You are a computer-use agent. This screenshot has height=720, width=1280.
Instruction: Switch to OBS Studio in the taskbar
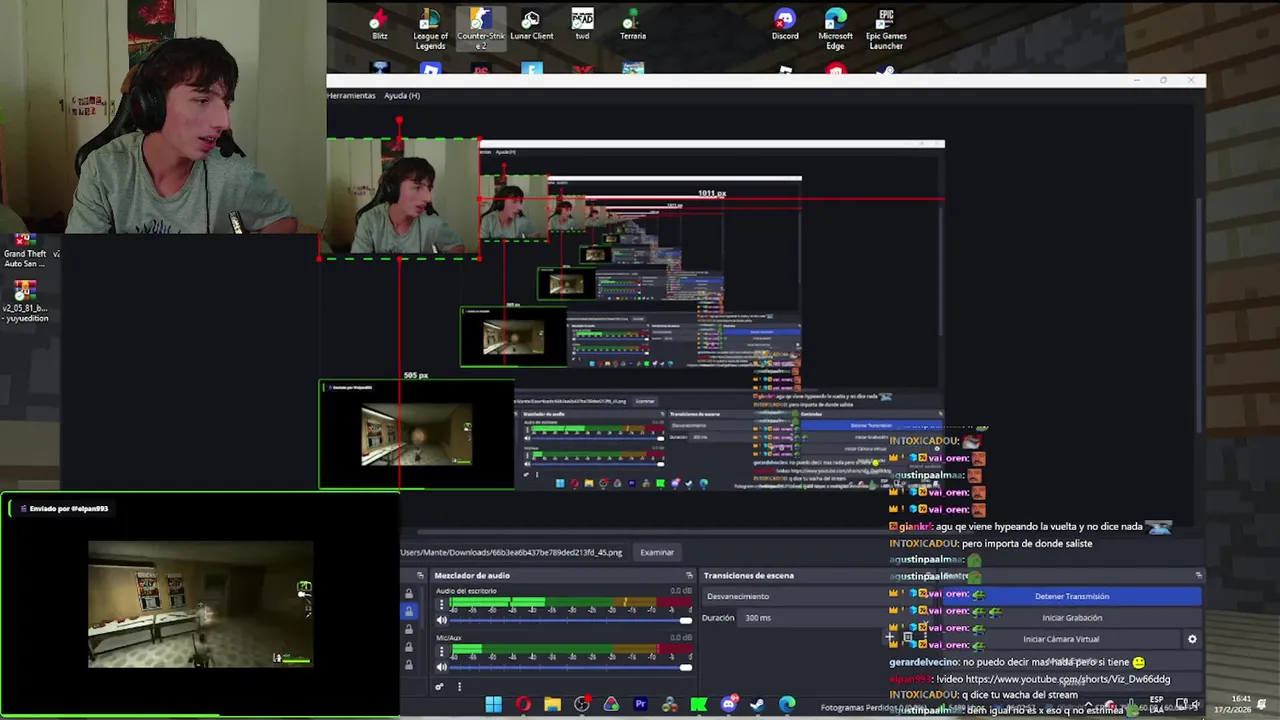click(581, 705)
